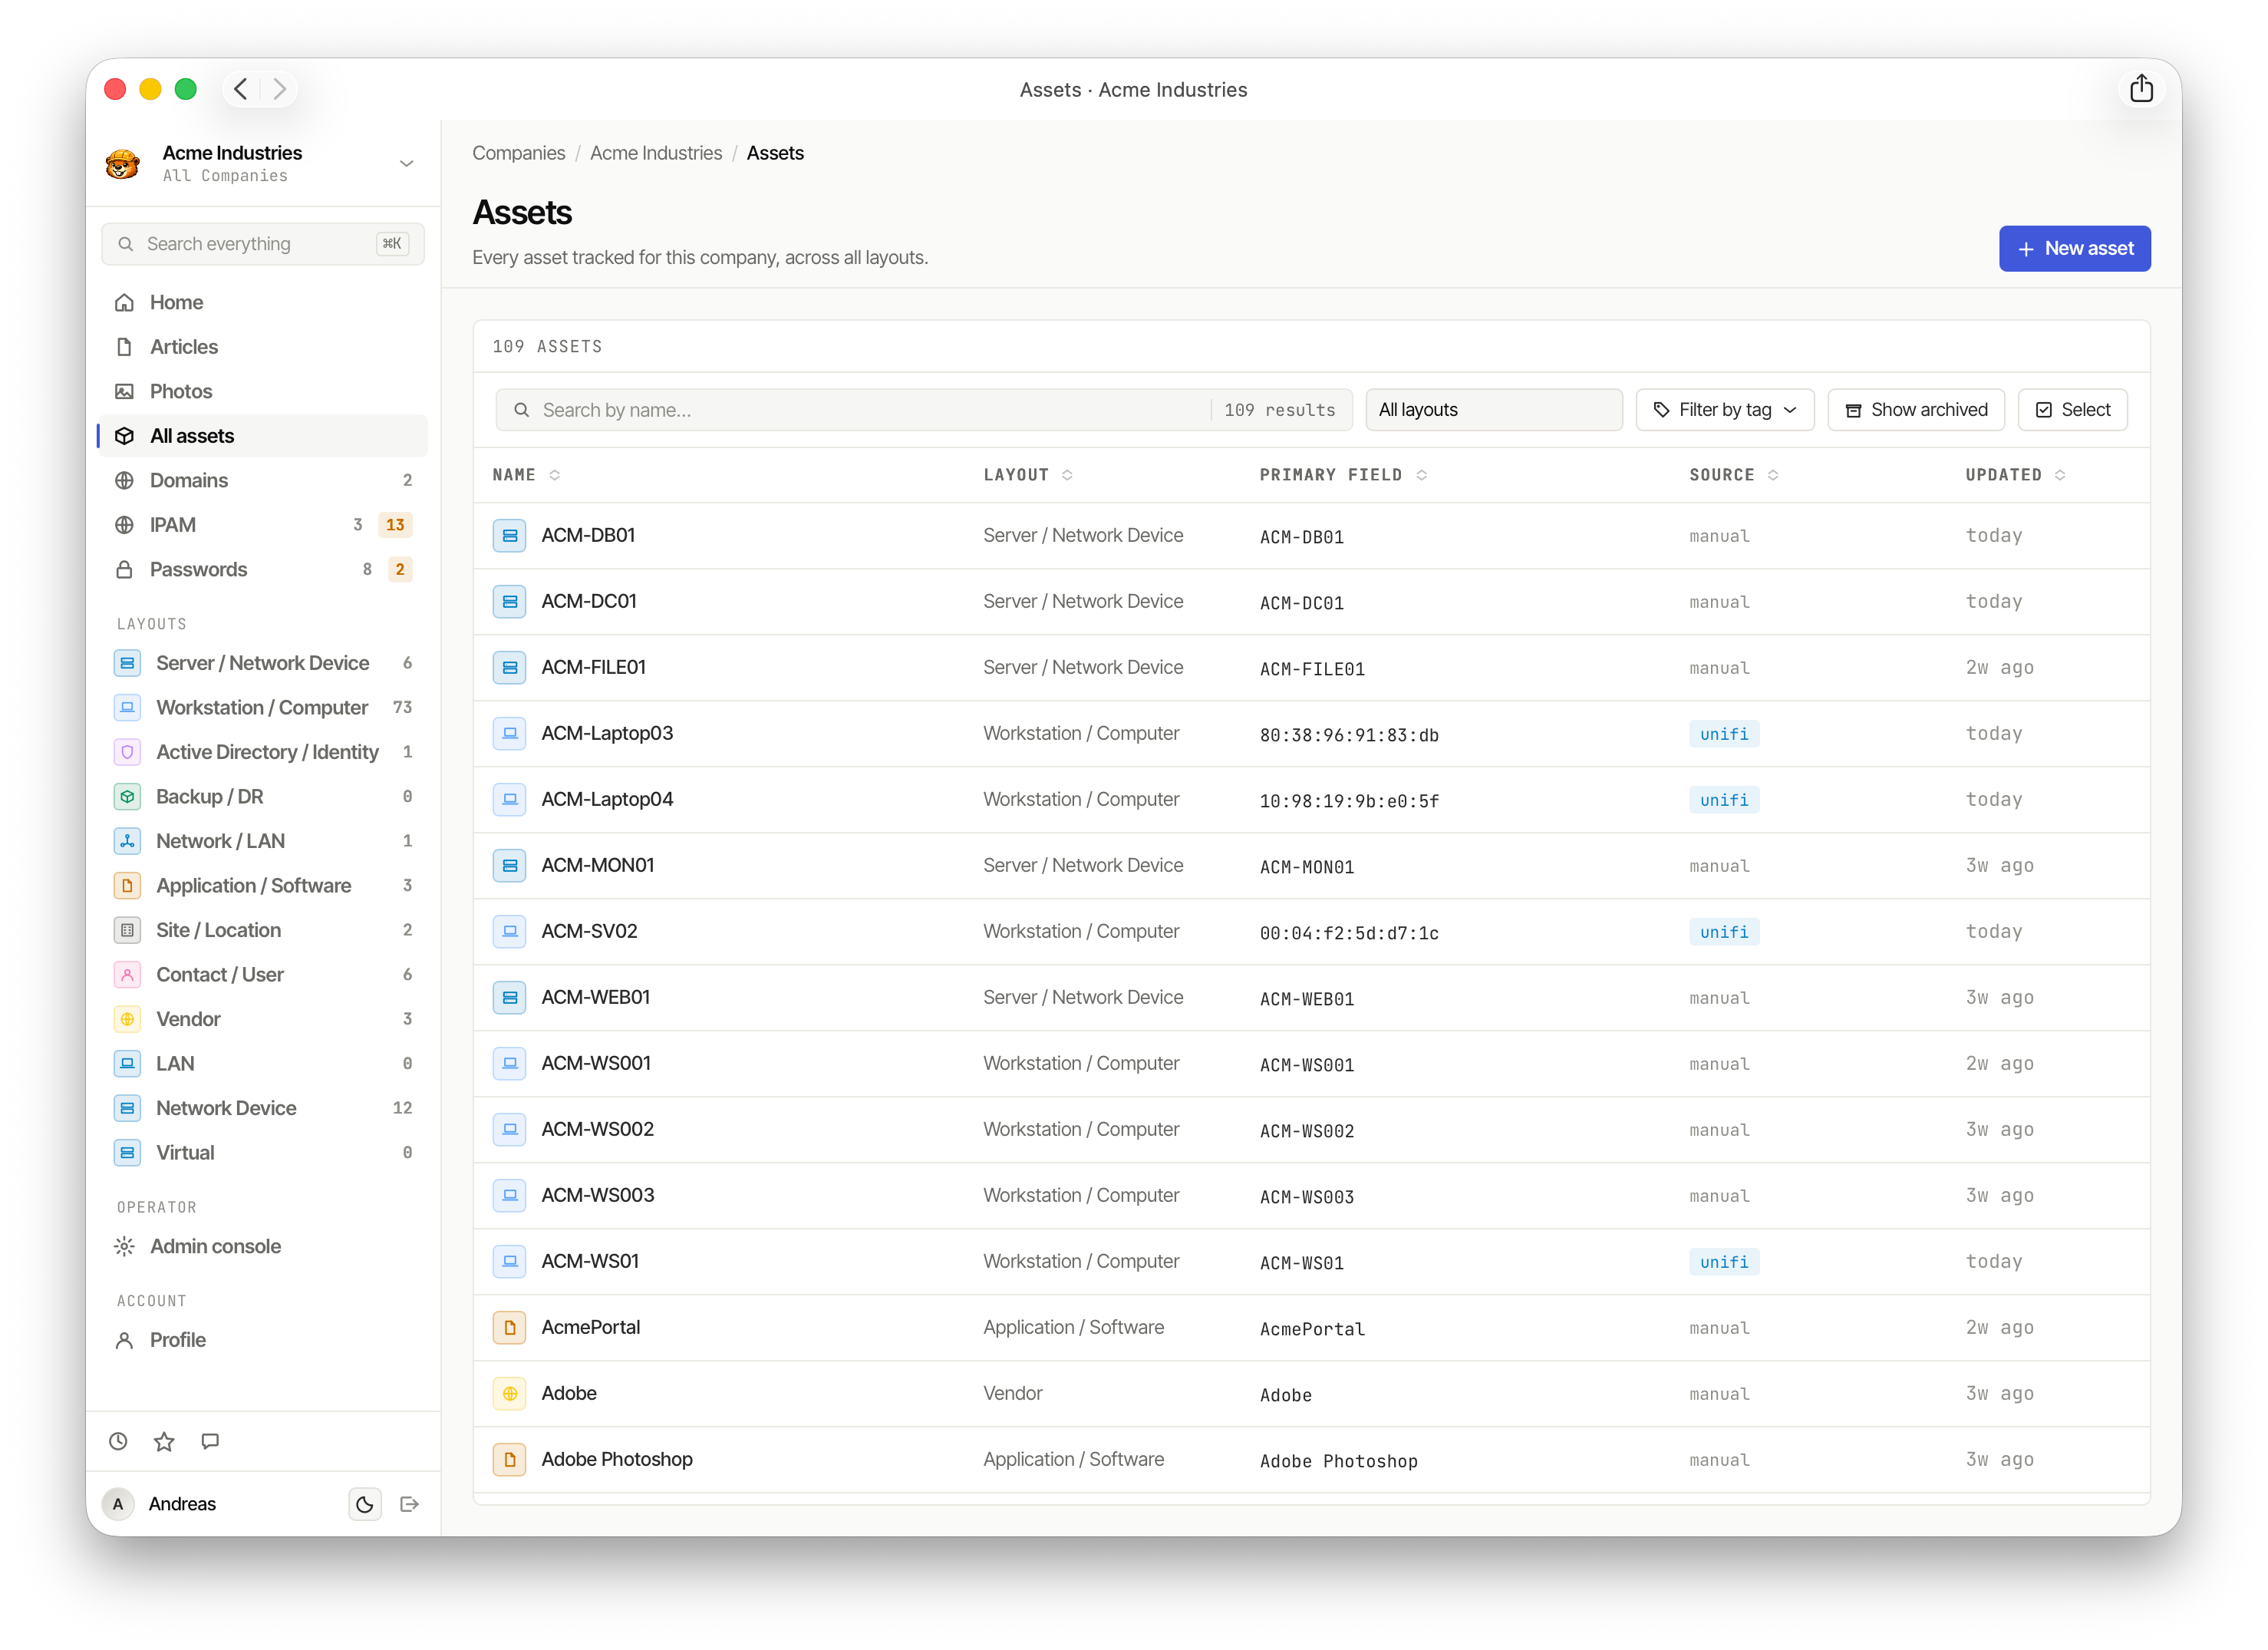
Task: Sort by the Primary Field column
Action: pyautogui.click(x=1343, y=475)
